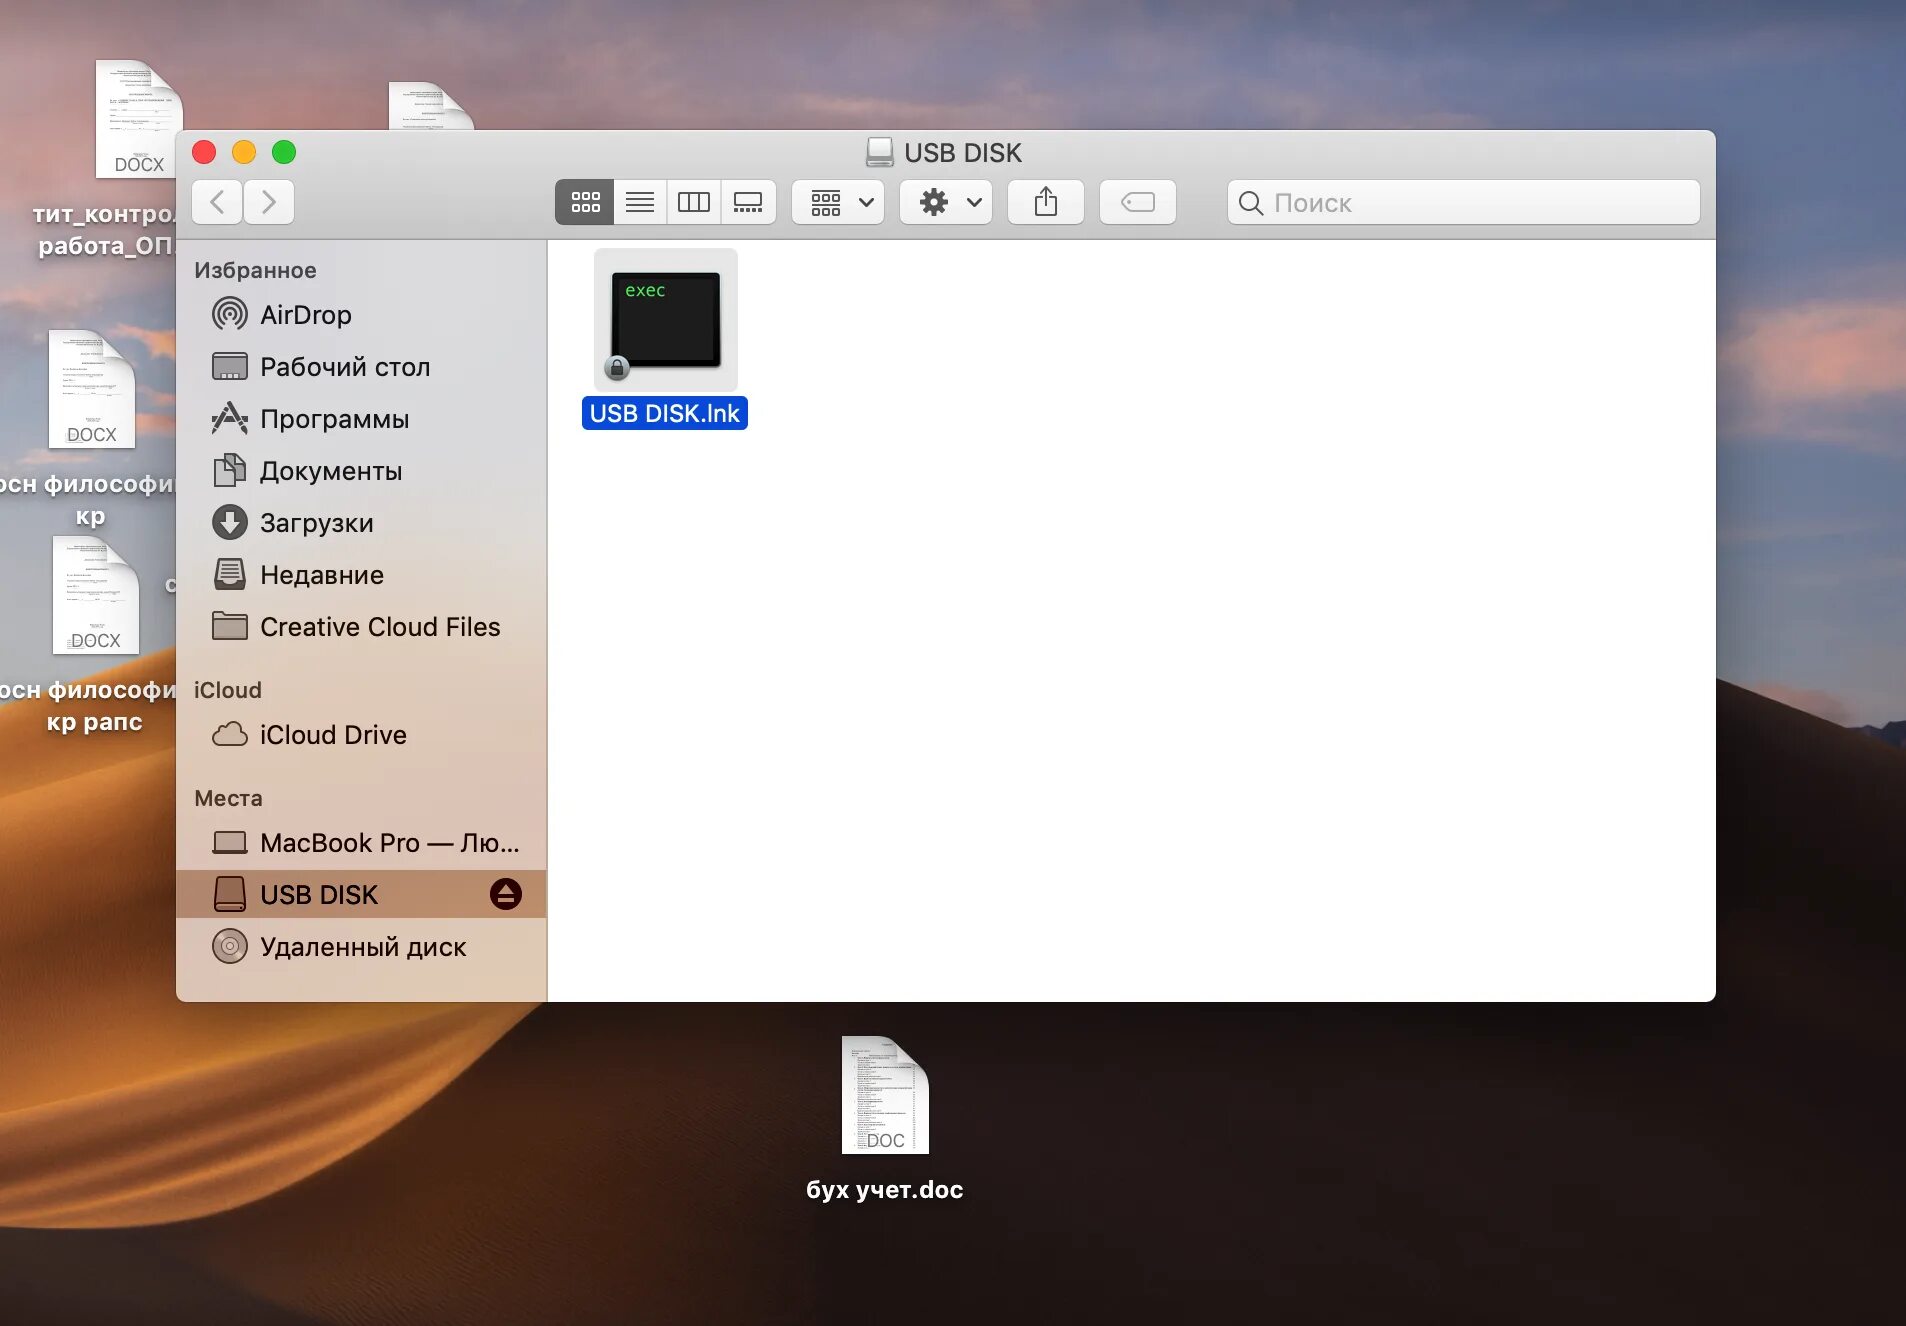1906x1326 pixels.
Task: Switch to icon view
Action: [x=585, y=203]
